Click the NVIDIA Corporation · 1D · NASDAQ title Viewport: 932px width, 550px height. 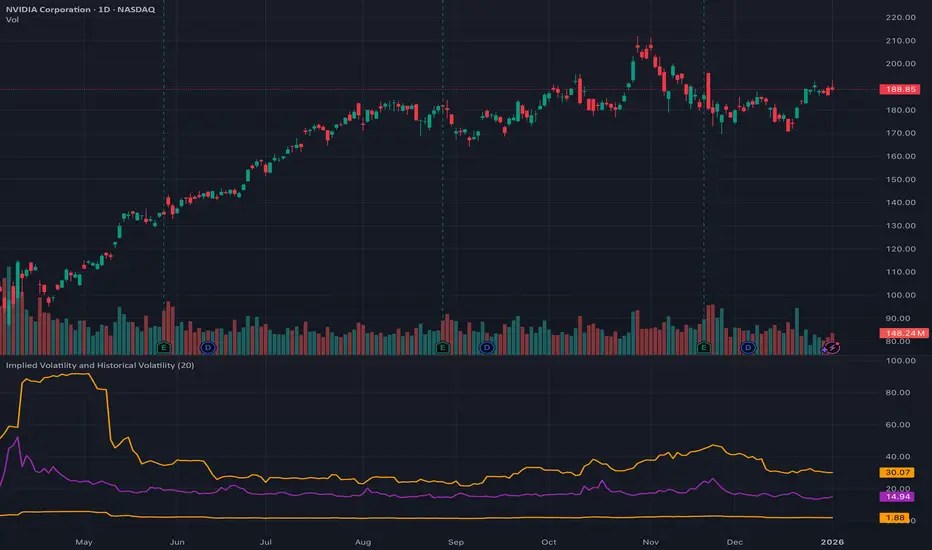tap(80, 10)
